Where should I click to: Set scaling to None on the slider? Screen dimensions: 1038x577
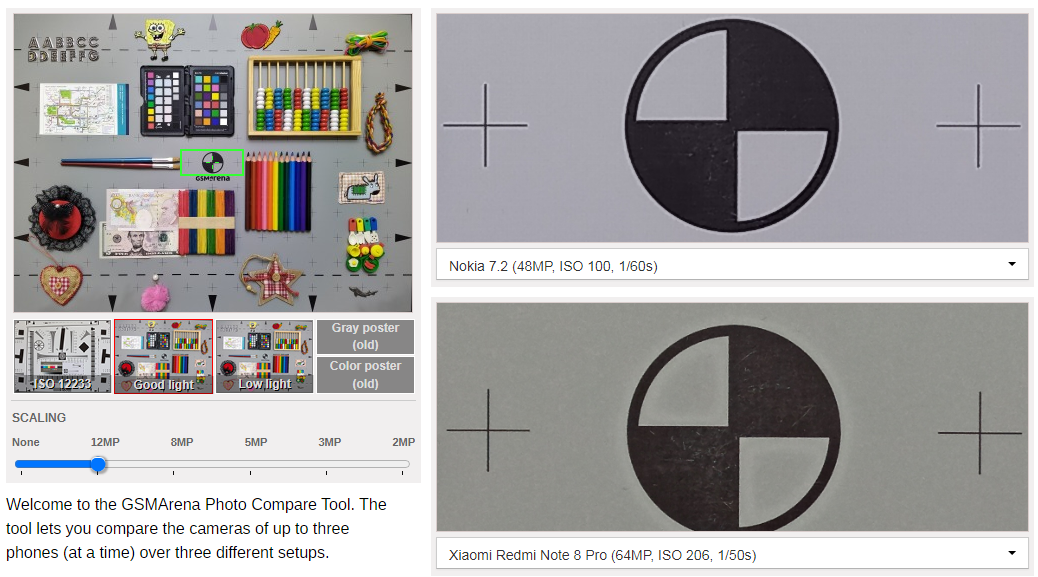coord(21,465)
